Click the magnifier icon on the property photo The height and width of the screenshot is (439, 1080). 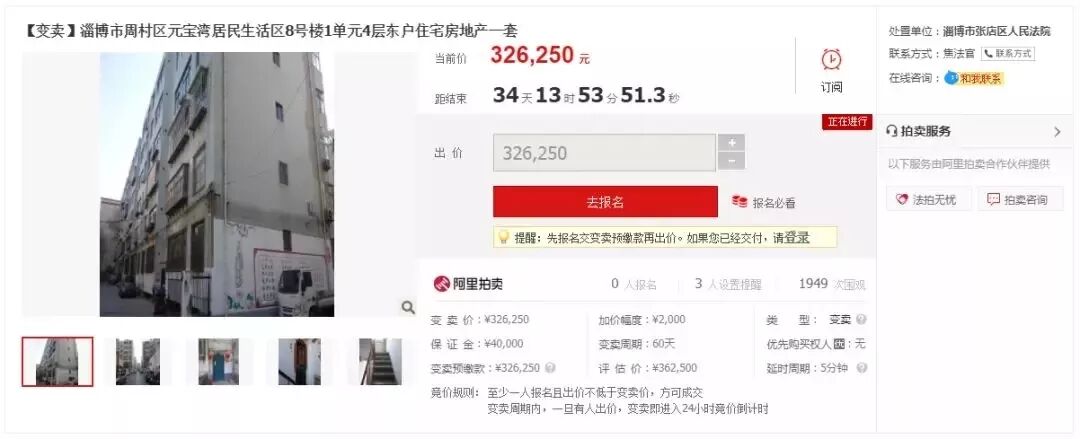(408, 307)
